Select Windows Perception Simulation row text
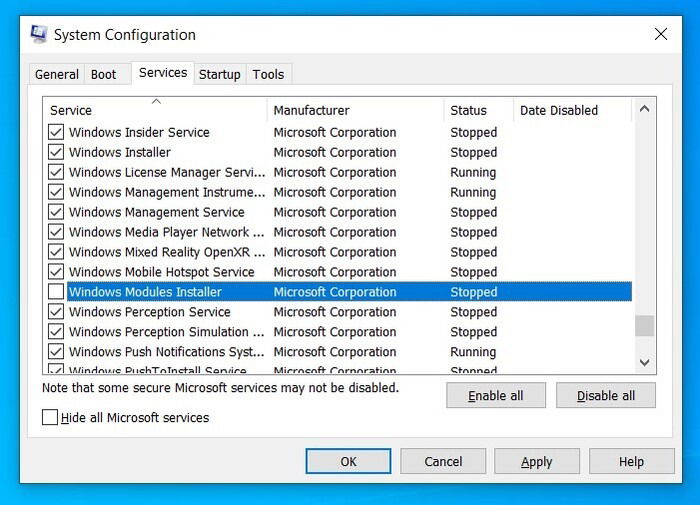This screenshot has height=505, width=700. tap(167, 332)
